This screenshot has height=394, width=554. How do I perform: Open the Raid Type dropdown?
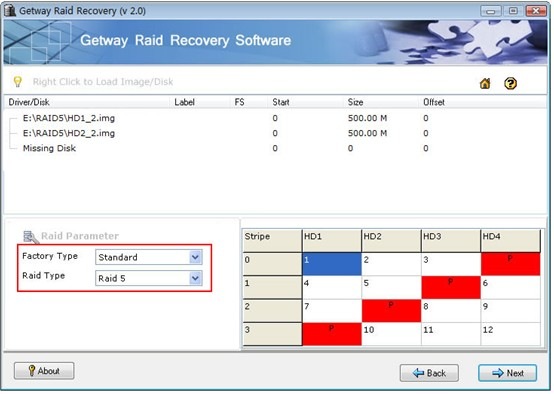point(149,279)
